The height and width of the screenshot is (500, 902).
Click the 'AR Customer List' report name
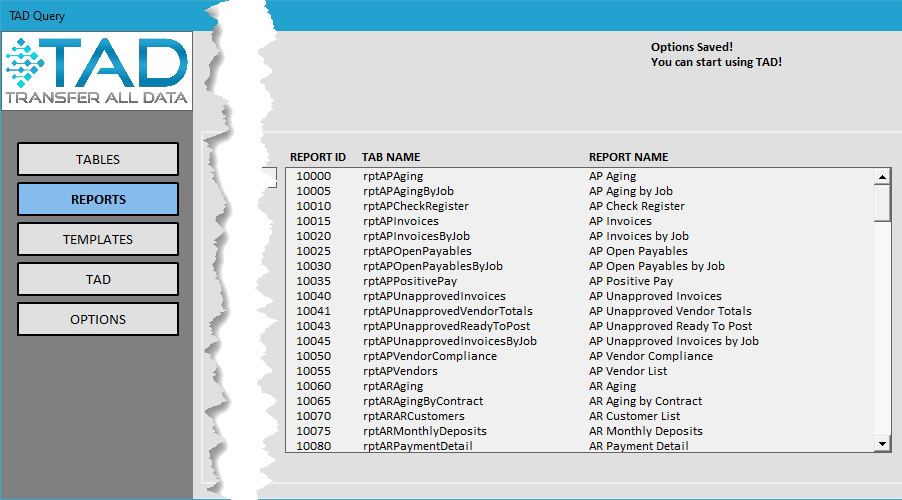(x=634, y=415)
